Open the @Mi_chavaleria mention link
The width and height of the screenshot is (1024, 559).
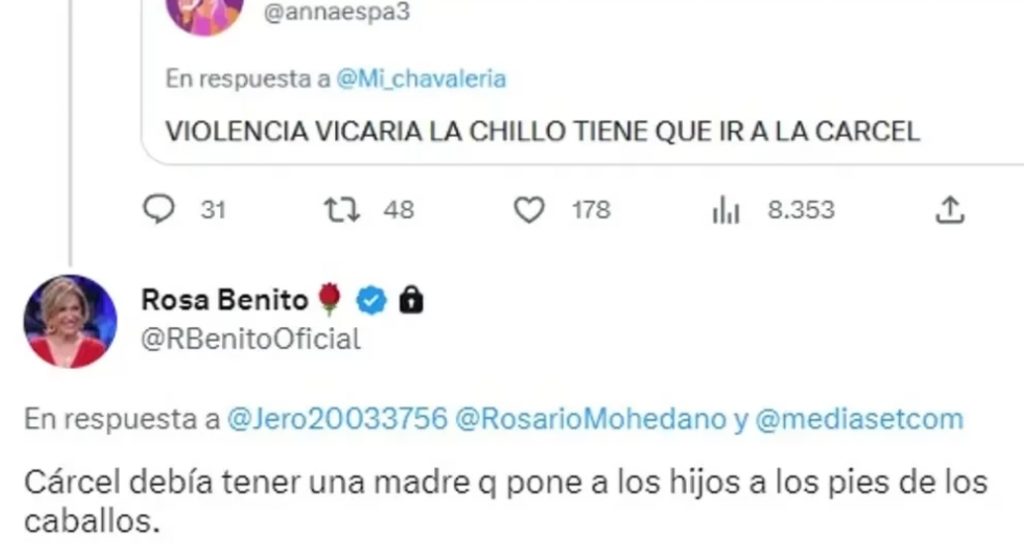click(421, 79)
